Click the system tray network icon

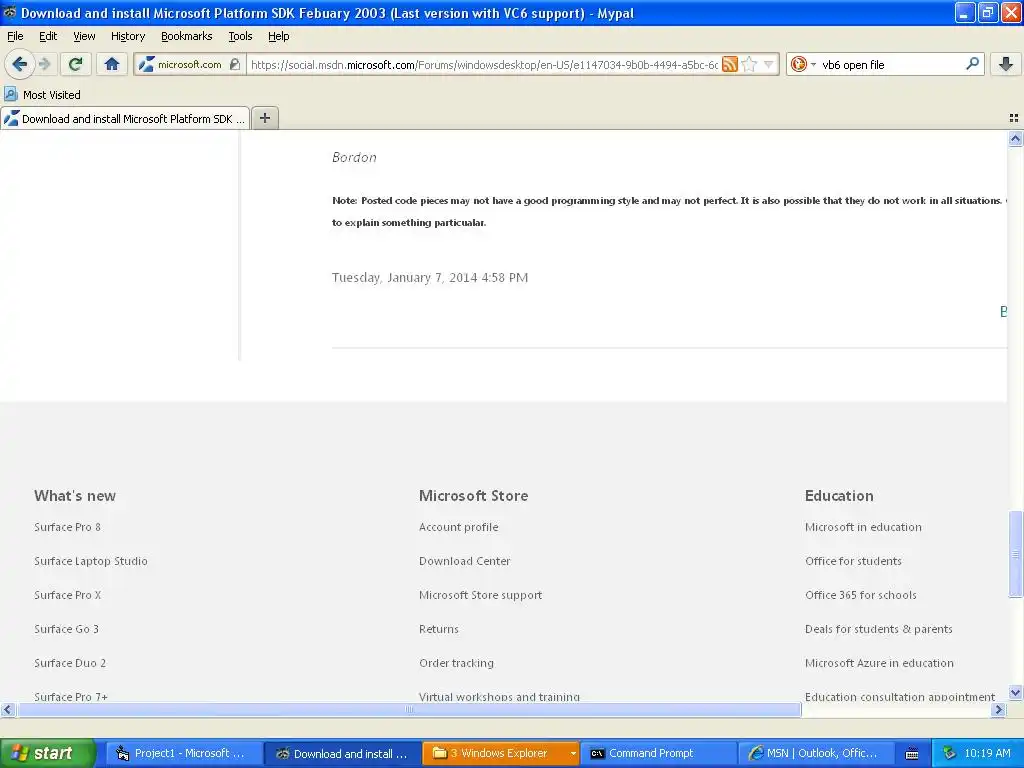pyautogui.click(x=950, y=754)
